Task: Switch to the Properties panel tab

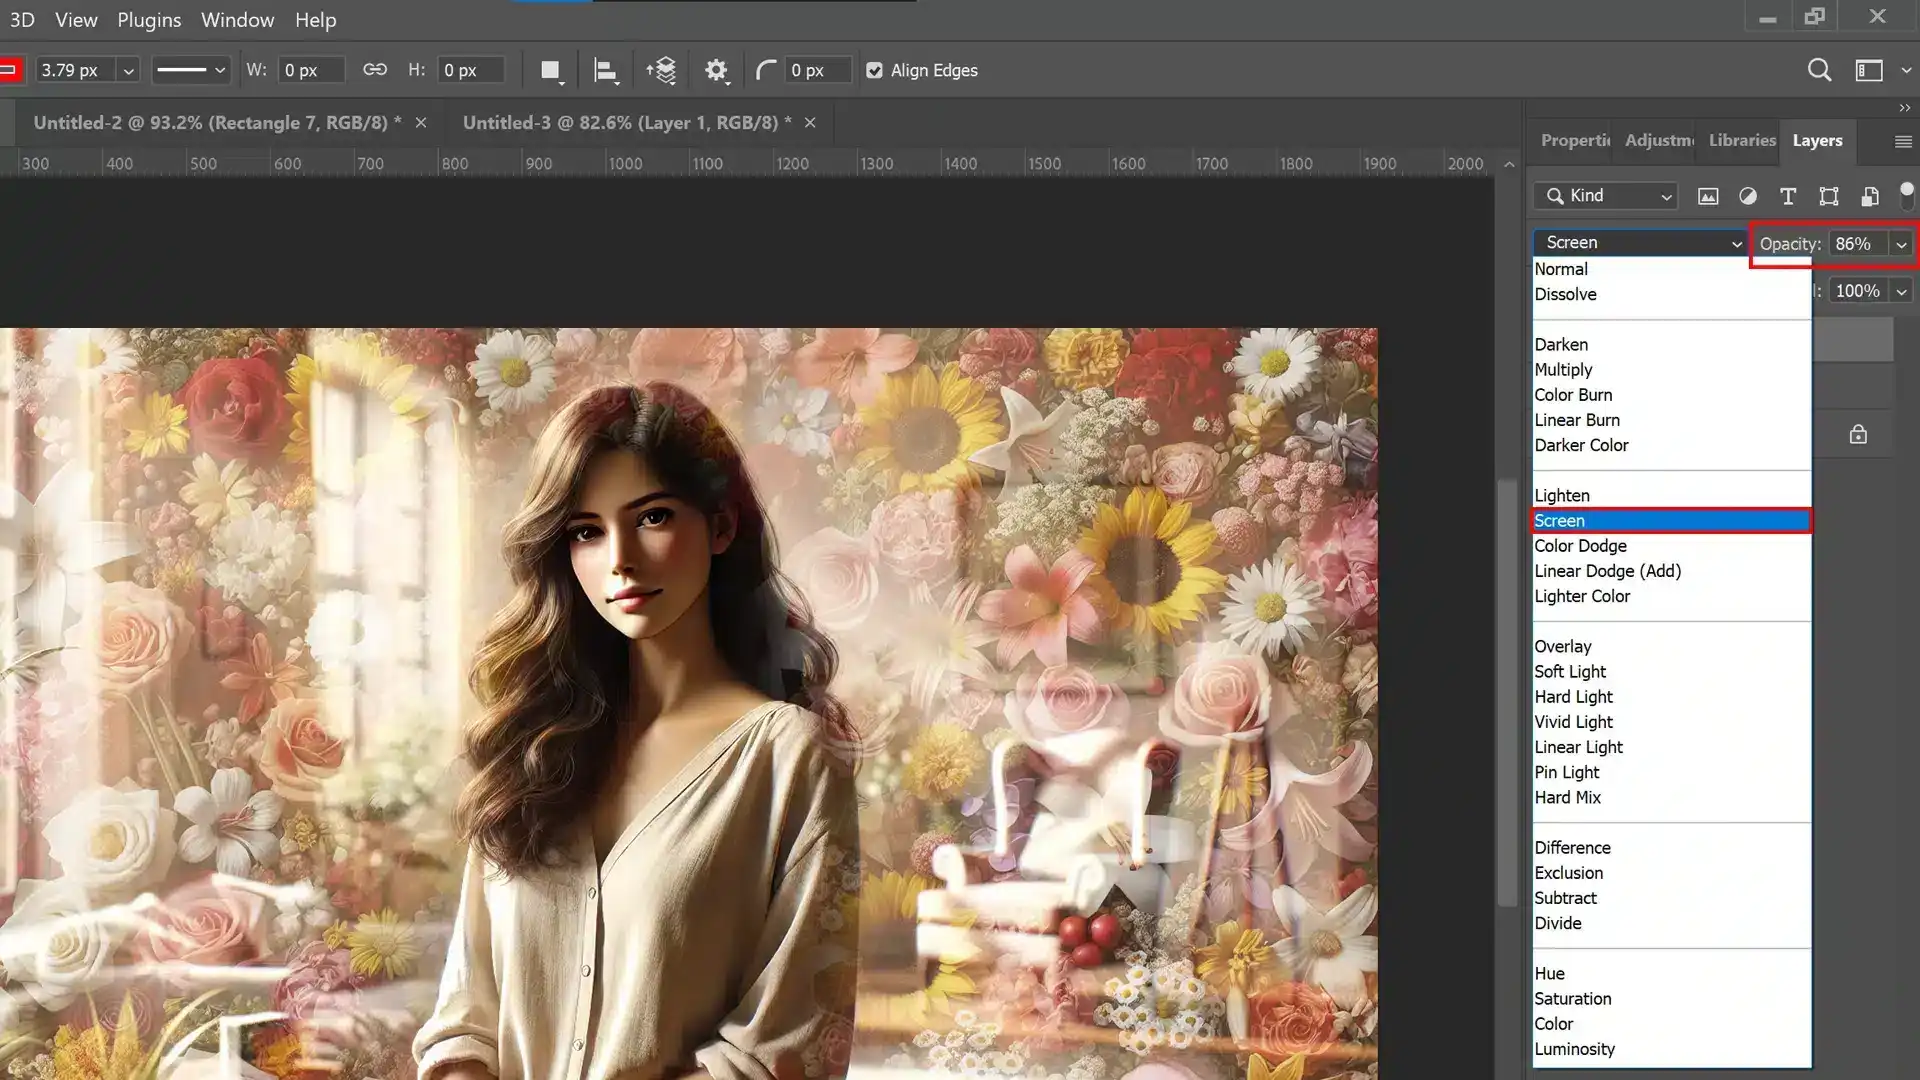Action: click(1575, 140)
